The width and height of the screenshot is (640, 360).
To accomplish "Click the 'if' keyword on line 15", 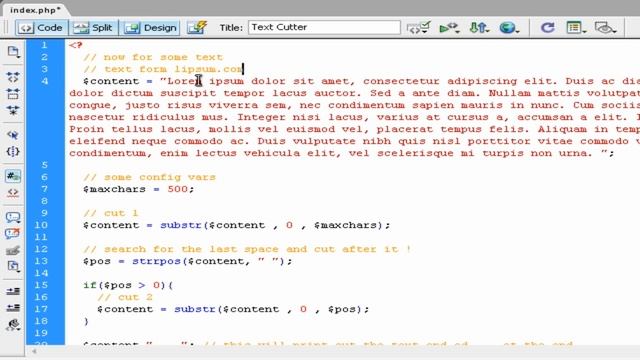I will tap(90, 285).
